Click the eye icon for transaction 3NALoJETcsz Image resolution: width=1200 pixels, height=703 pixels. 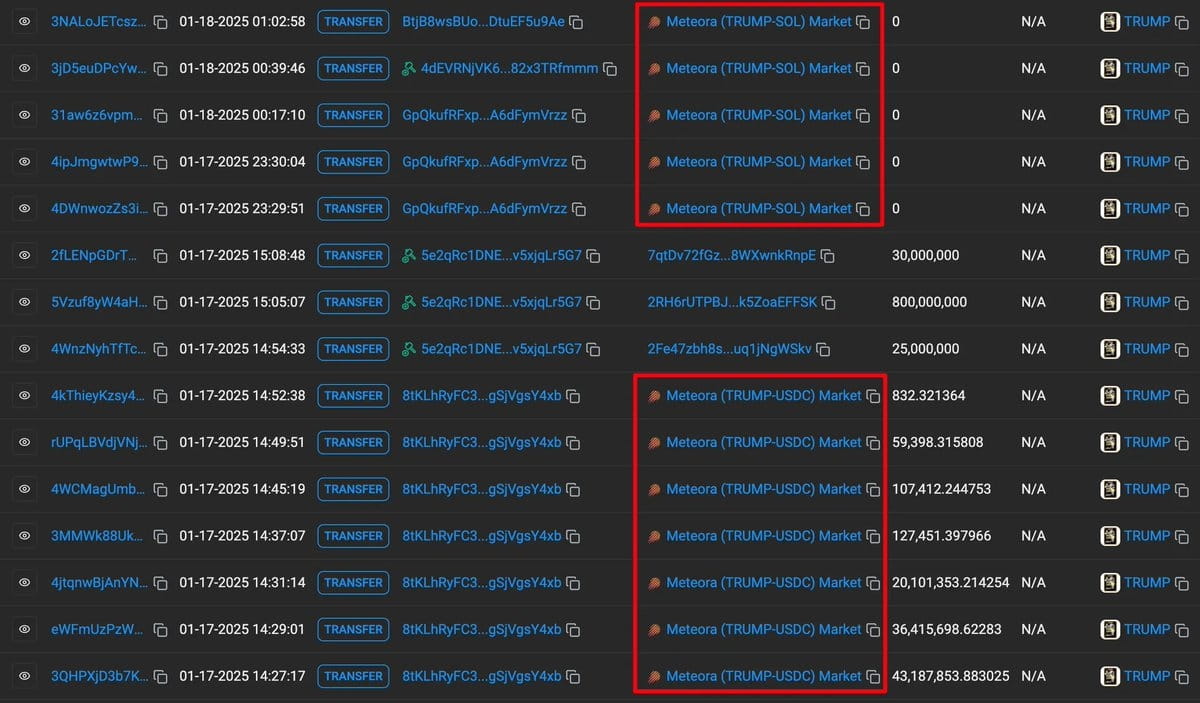pyautogui.click(x=24, y=21)
